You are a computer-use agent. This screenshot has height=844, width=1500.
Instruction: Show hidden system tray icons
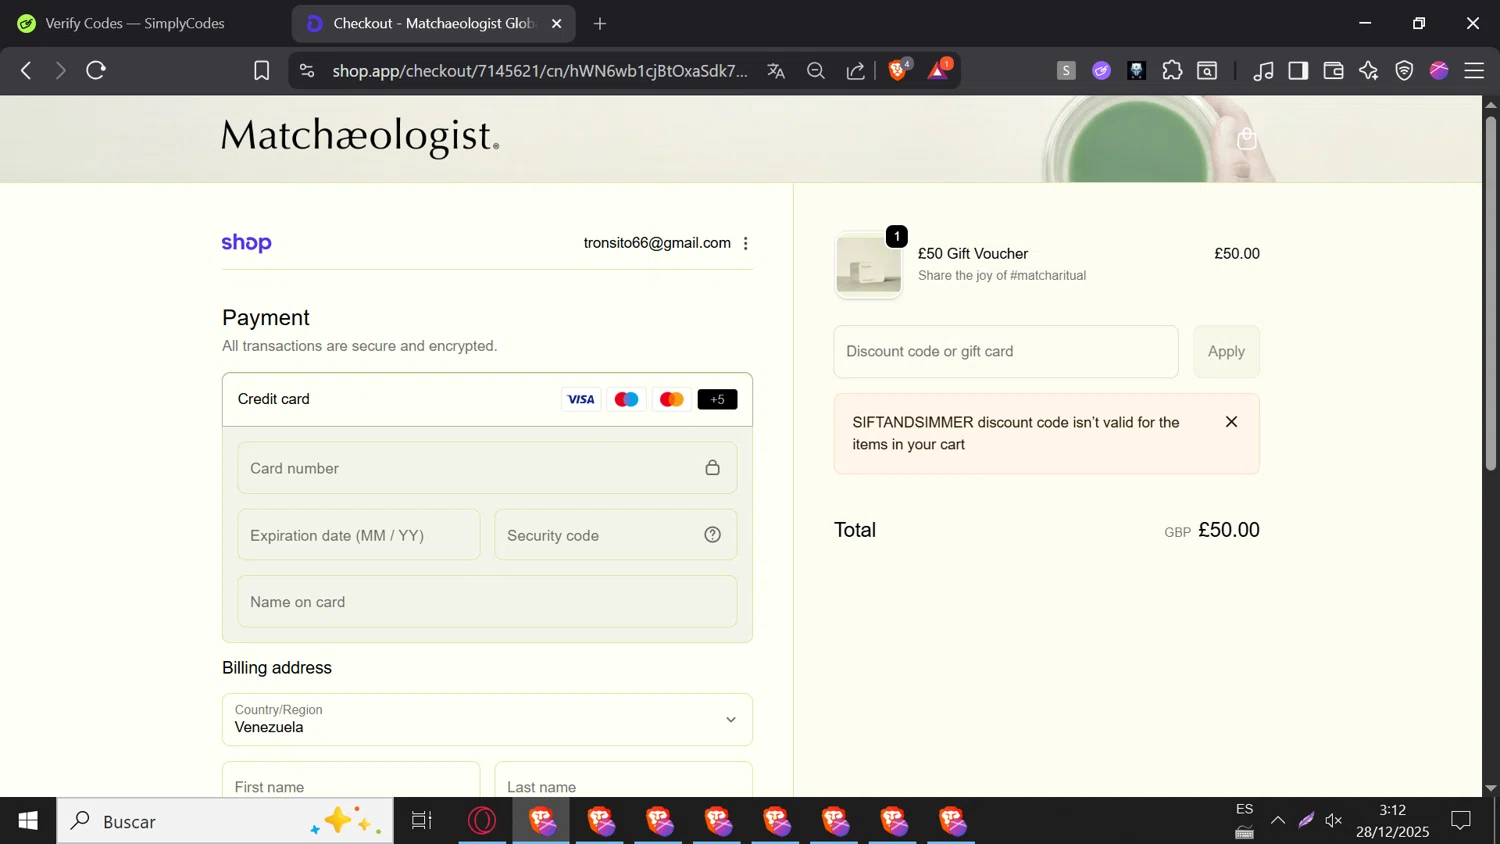pos(1278,821)
